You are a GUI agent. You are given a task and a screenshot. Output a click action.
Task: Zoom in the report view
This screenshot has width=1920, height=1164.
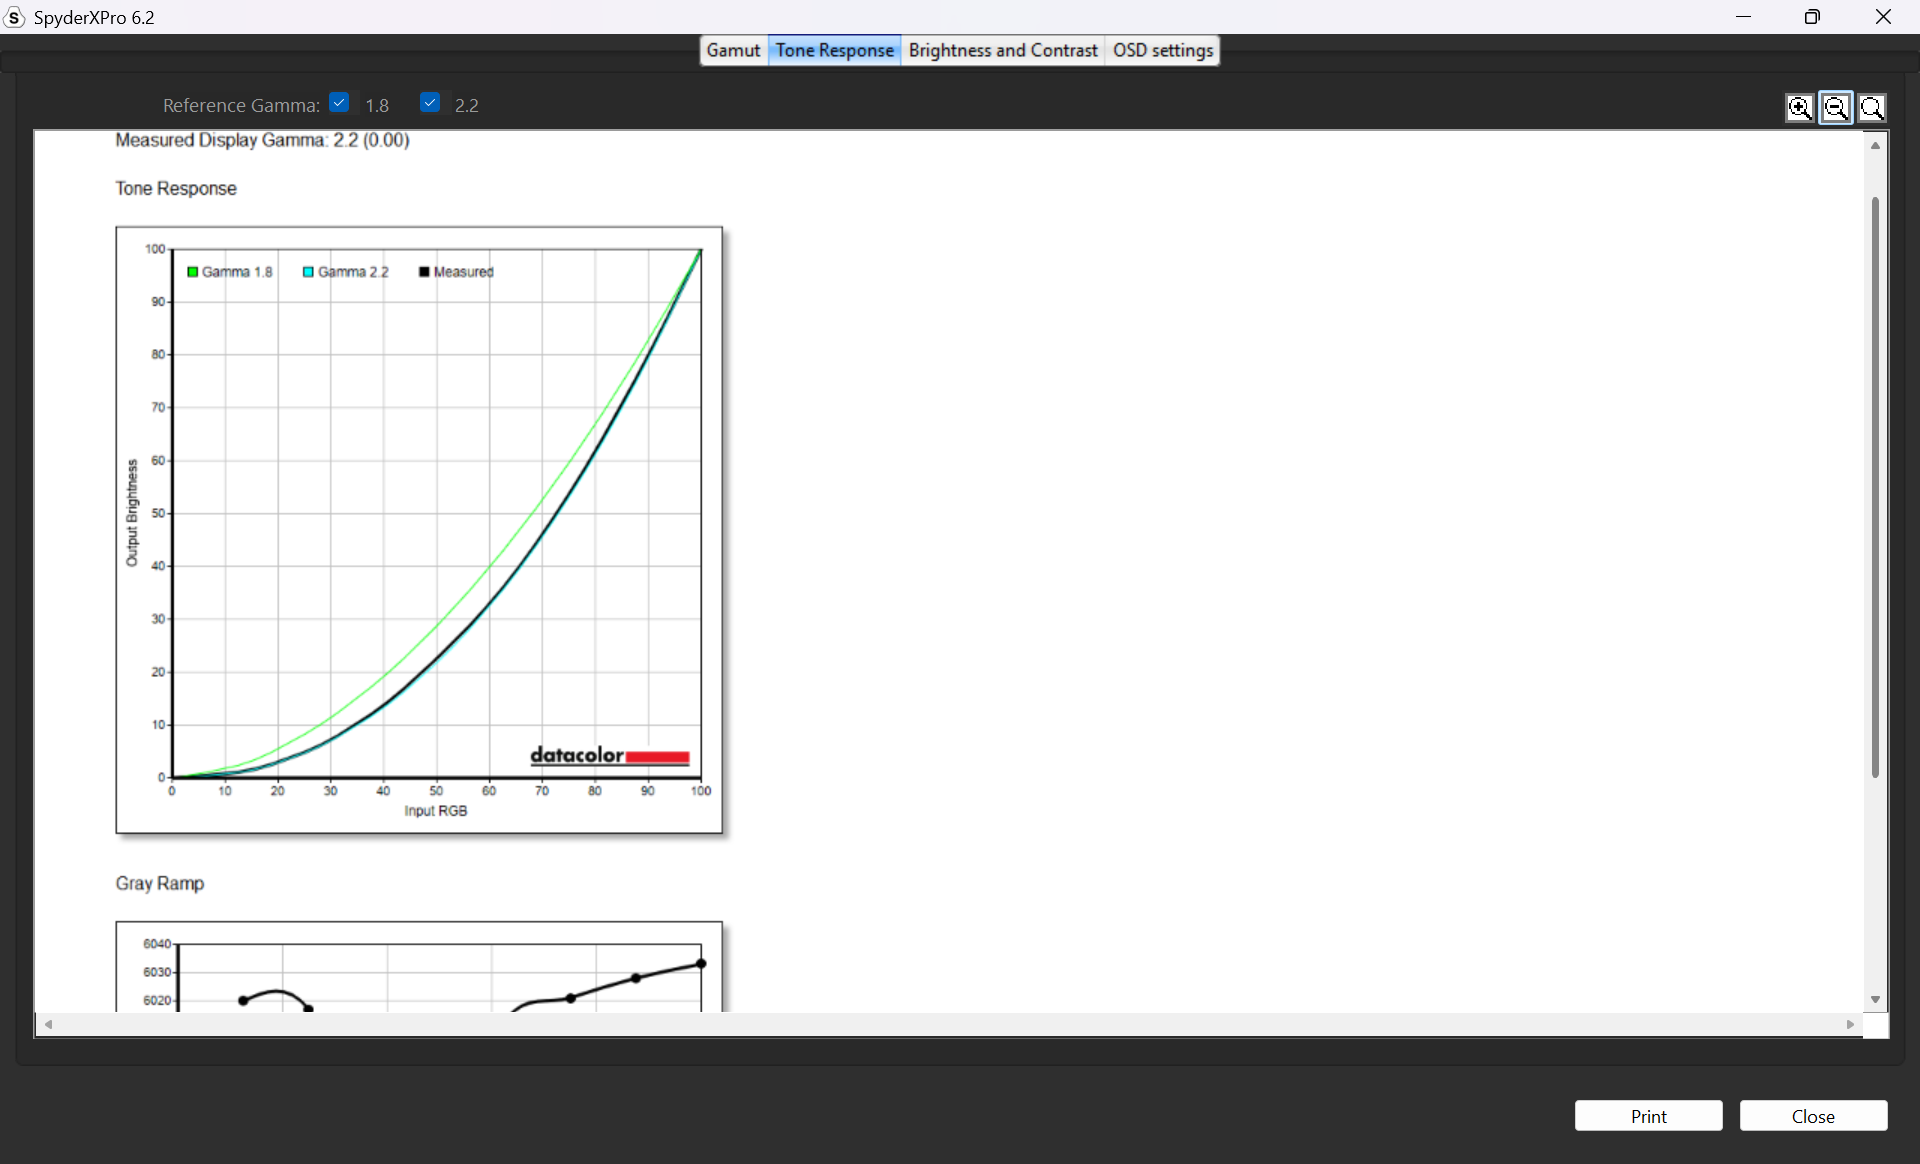[1800, 108]
